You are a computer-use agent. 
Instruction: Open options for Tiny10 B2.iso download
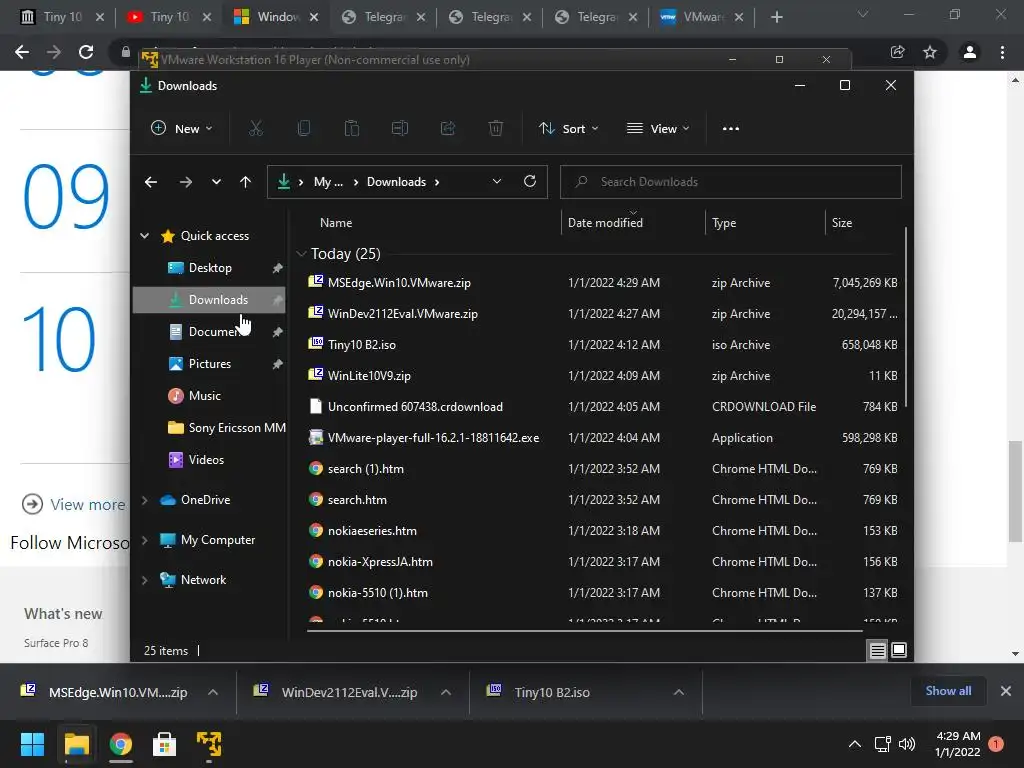679,692
